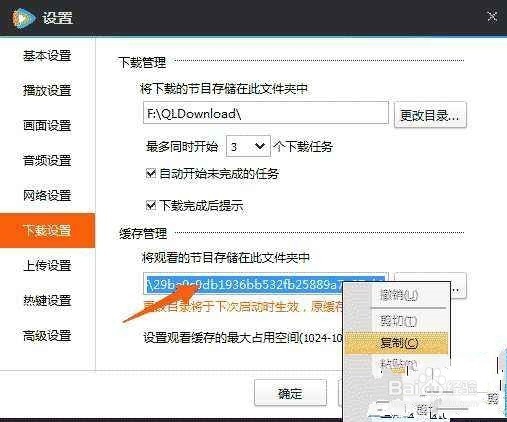Go to 画面设置 section
Viewport: 507px width, 422px height.
pyautogui.click(x=47, y=126)
